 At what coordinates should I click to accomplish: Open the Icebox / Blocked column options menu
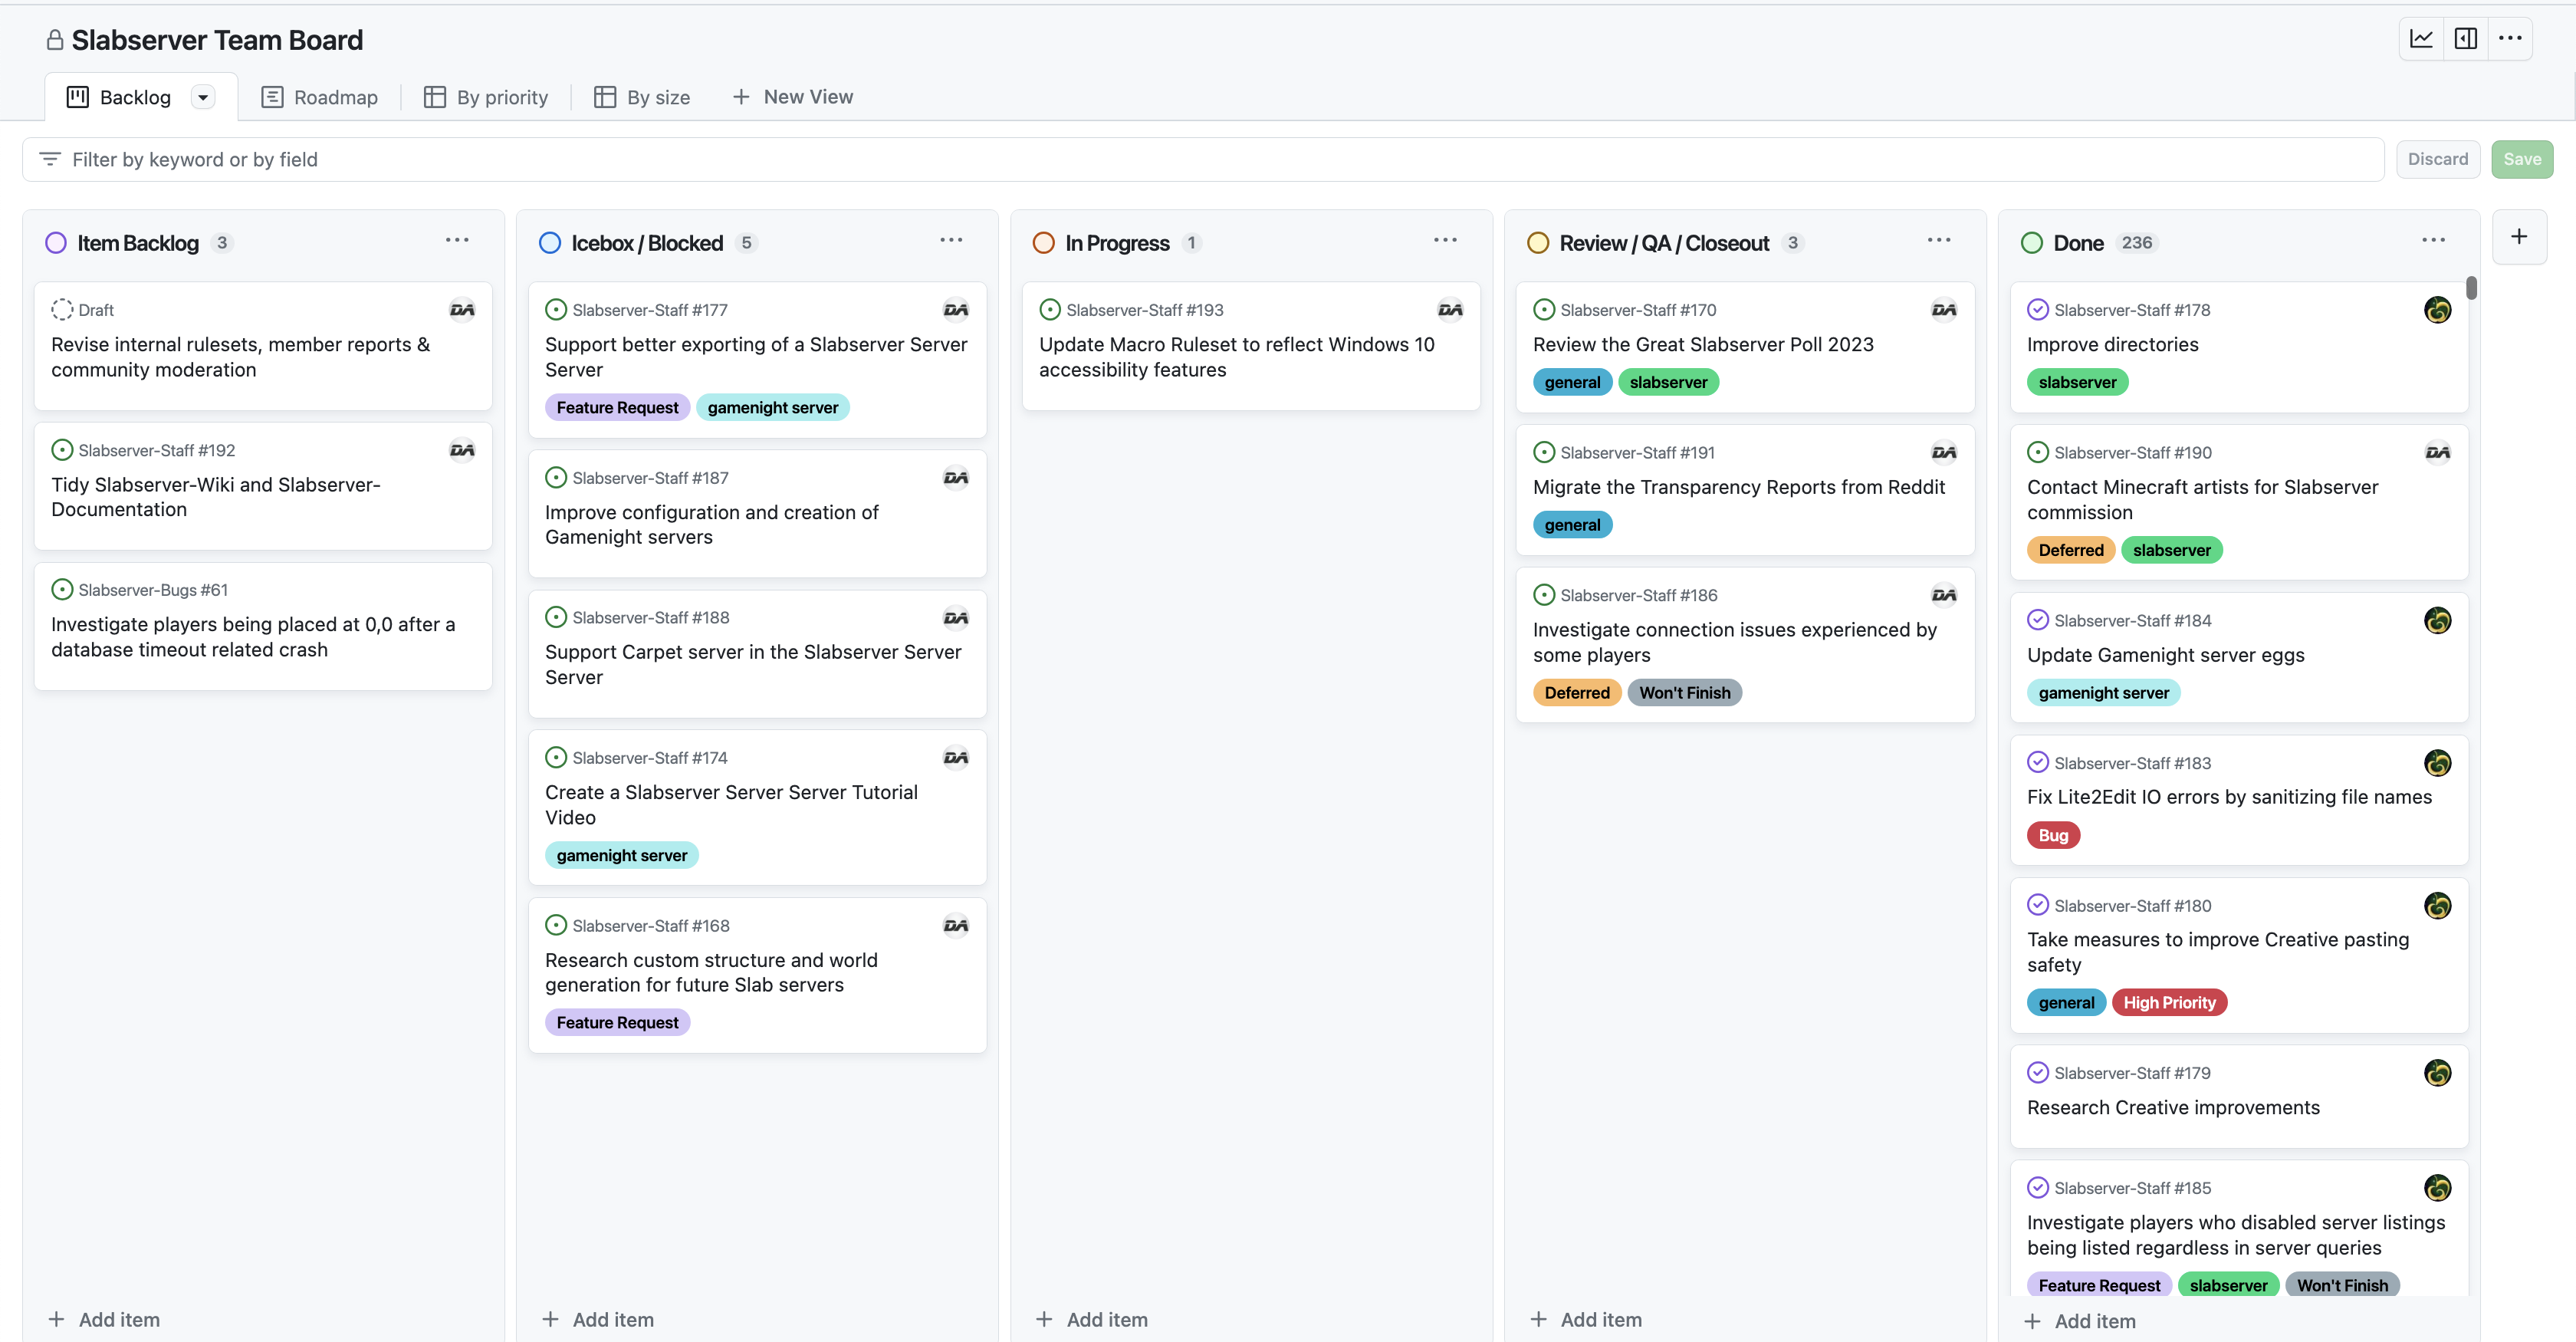click(951, 240)
